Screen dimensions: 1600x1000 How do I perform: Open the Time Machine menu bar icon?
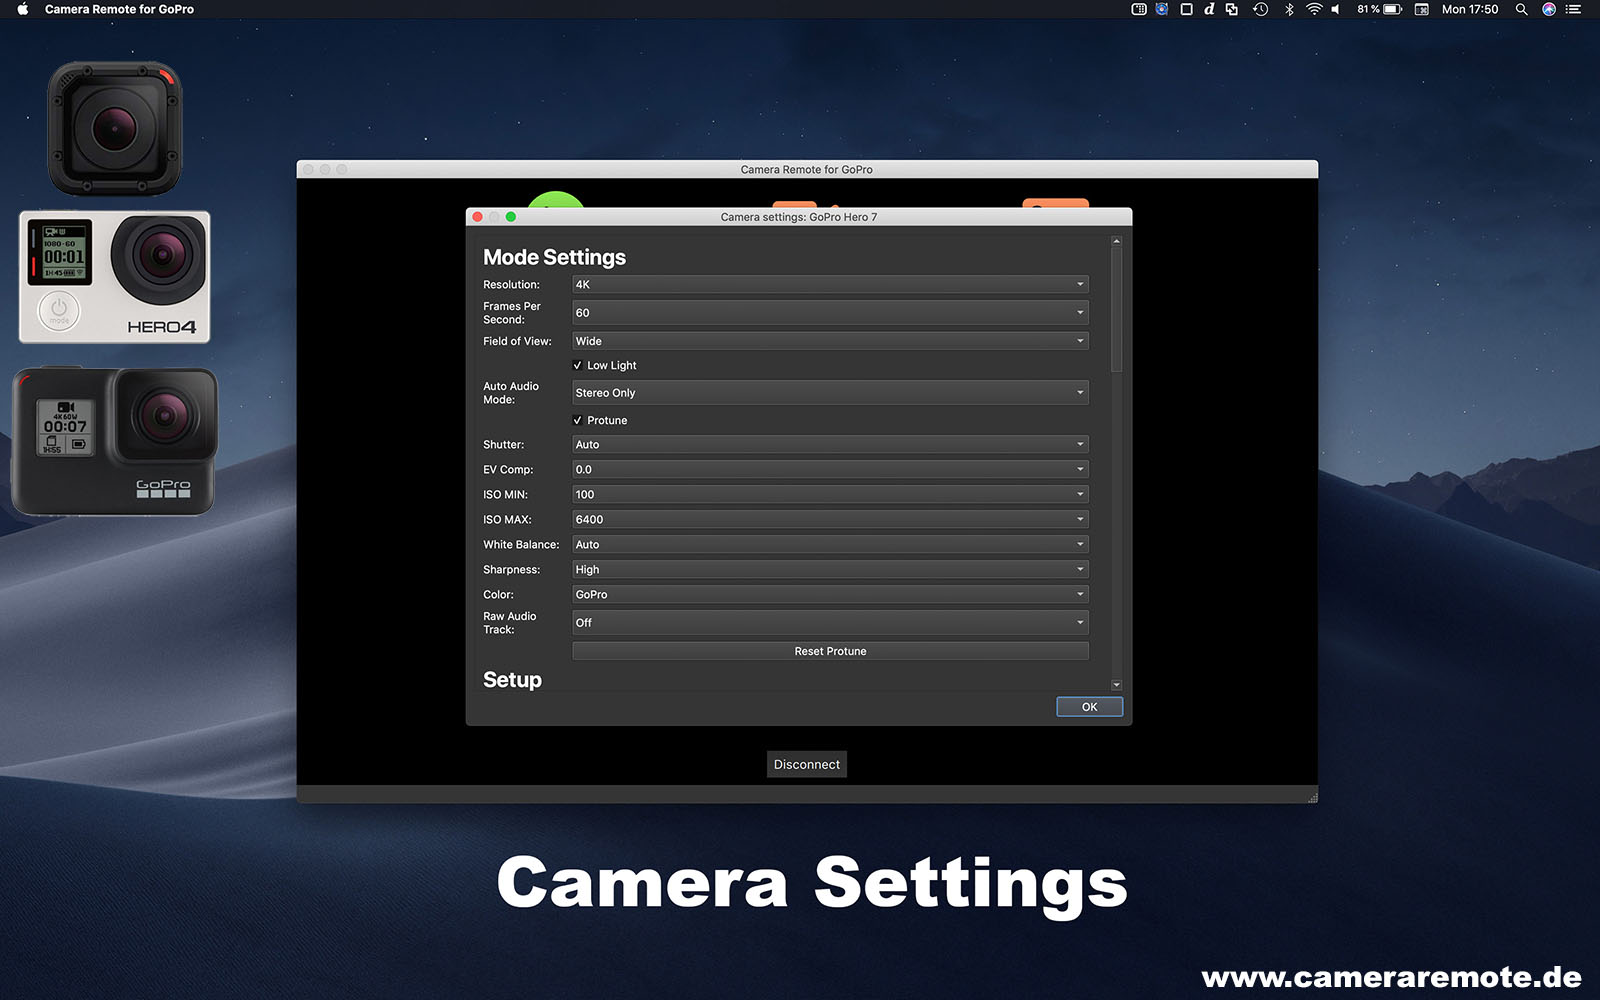[1261, 9]
